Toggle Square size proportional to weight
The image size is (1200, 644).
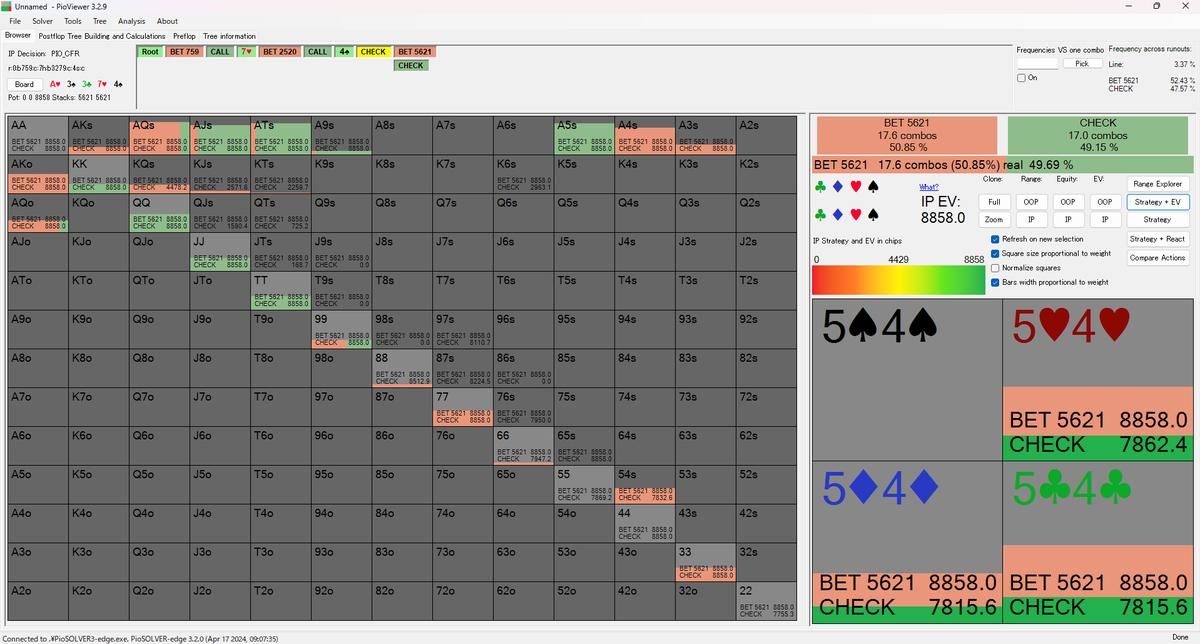coord(994,254)
